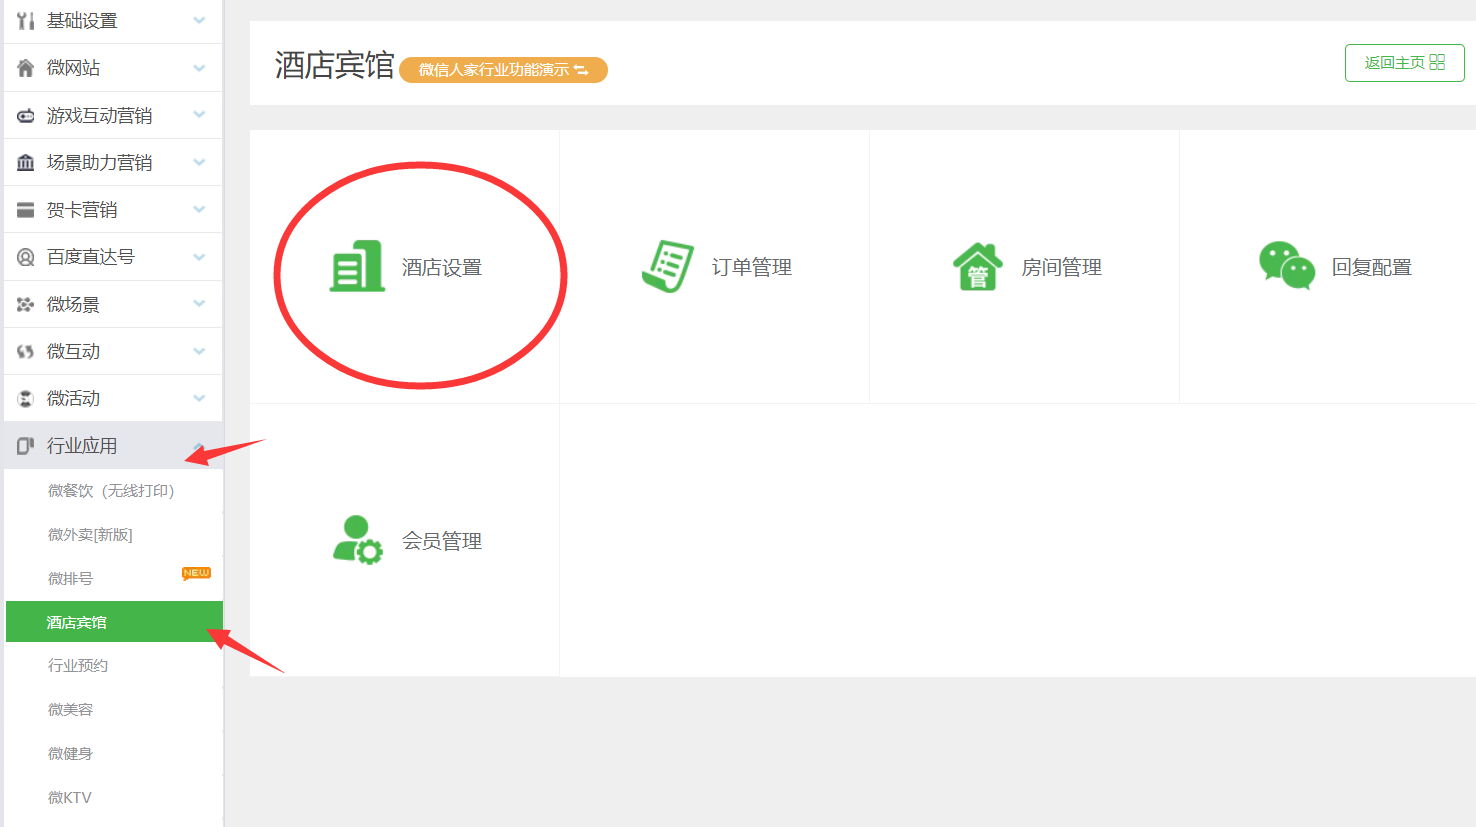The image size is (1476, 827).
Task: Click the 返回主页 button
Action: [1404, 63]
